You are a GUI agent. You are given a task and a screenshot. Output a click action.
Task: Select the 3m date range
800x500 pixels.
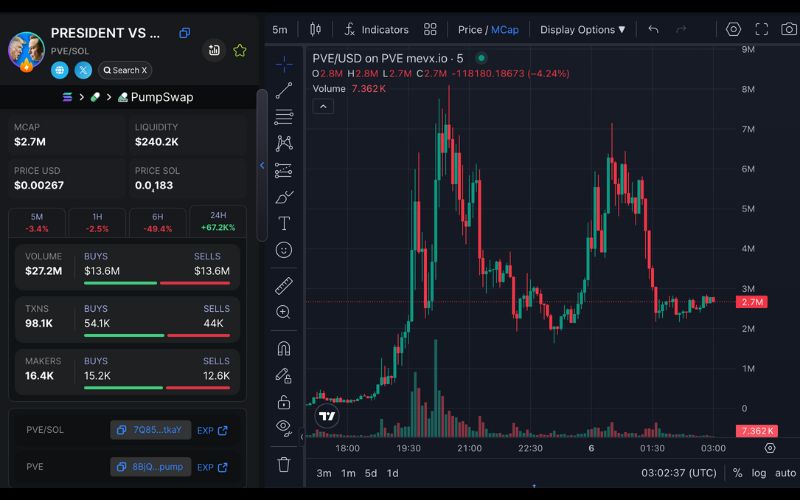click(x=323, y=473)
